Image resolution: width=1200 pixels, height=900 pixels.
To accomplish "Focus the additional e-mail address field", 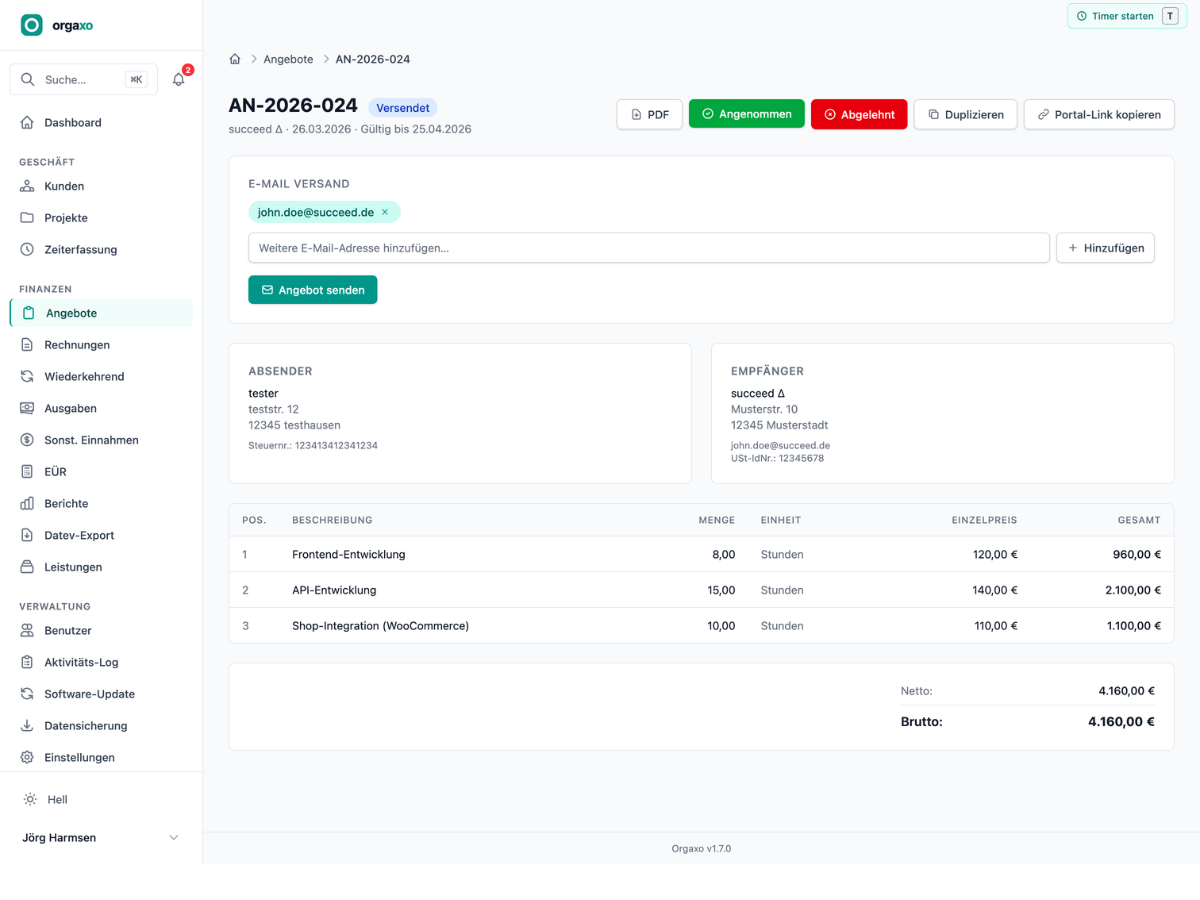I will click(649, 248).
